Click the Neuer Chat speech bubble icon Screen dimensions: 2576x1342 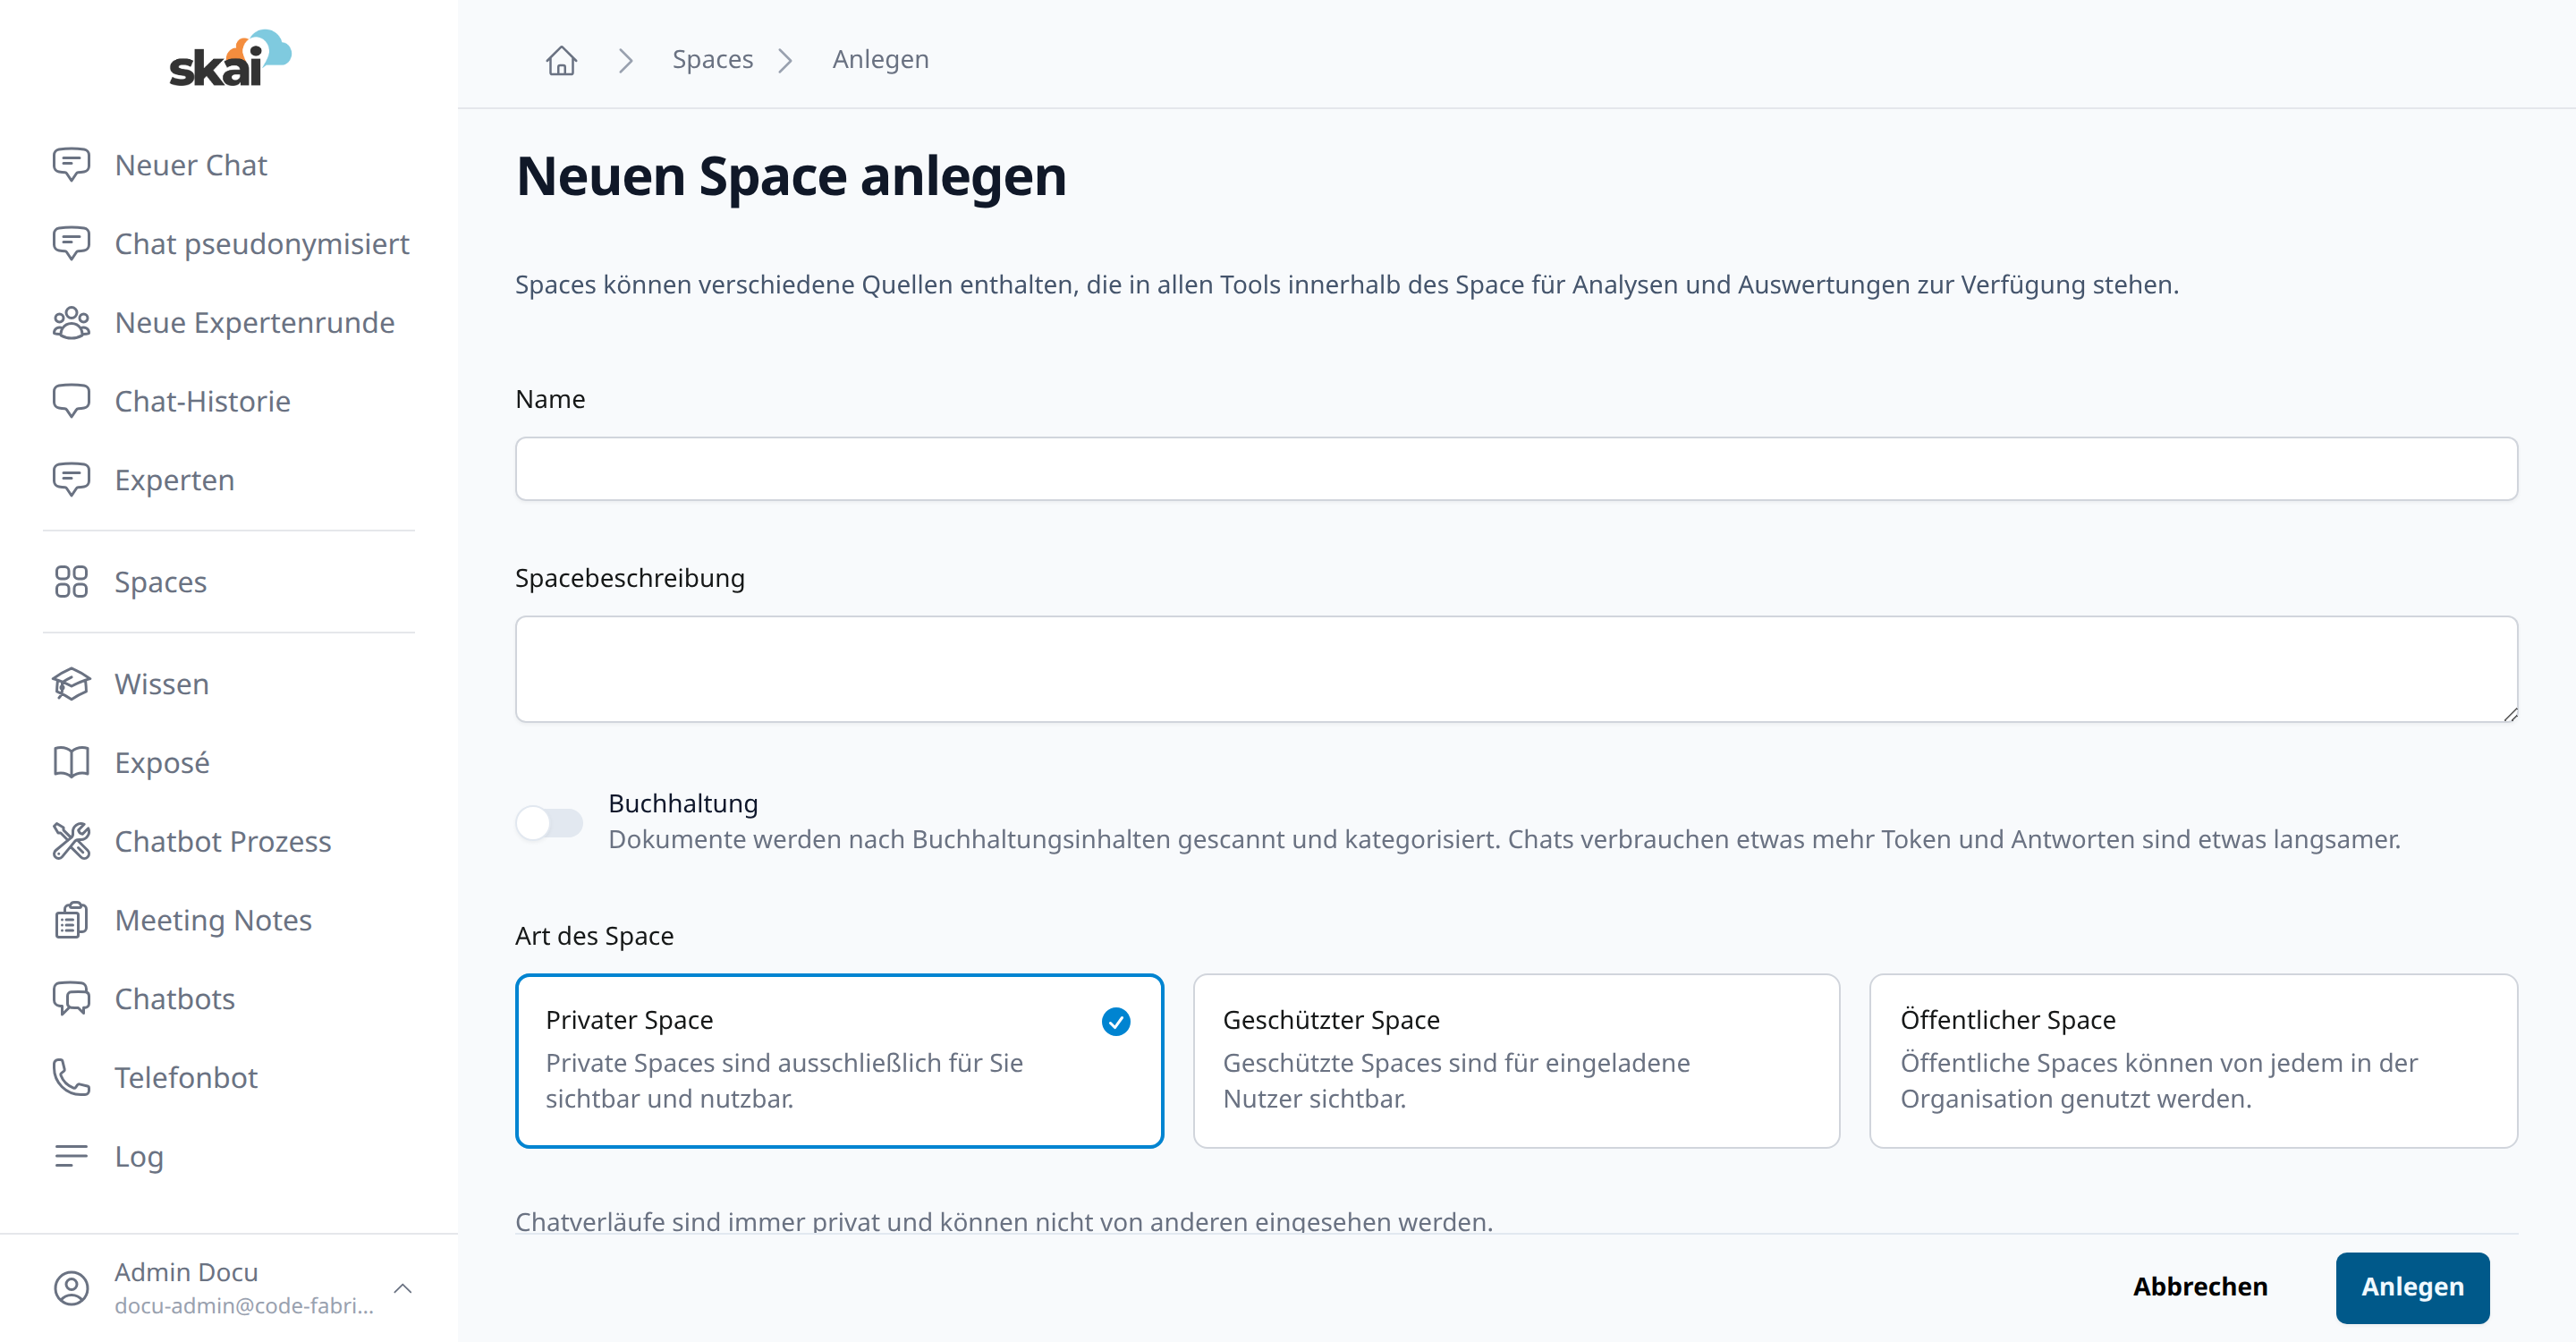click(x=71, y=165)
